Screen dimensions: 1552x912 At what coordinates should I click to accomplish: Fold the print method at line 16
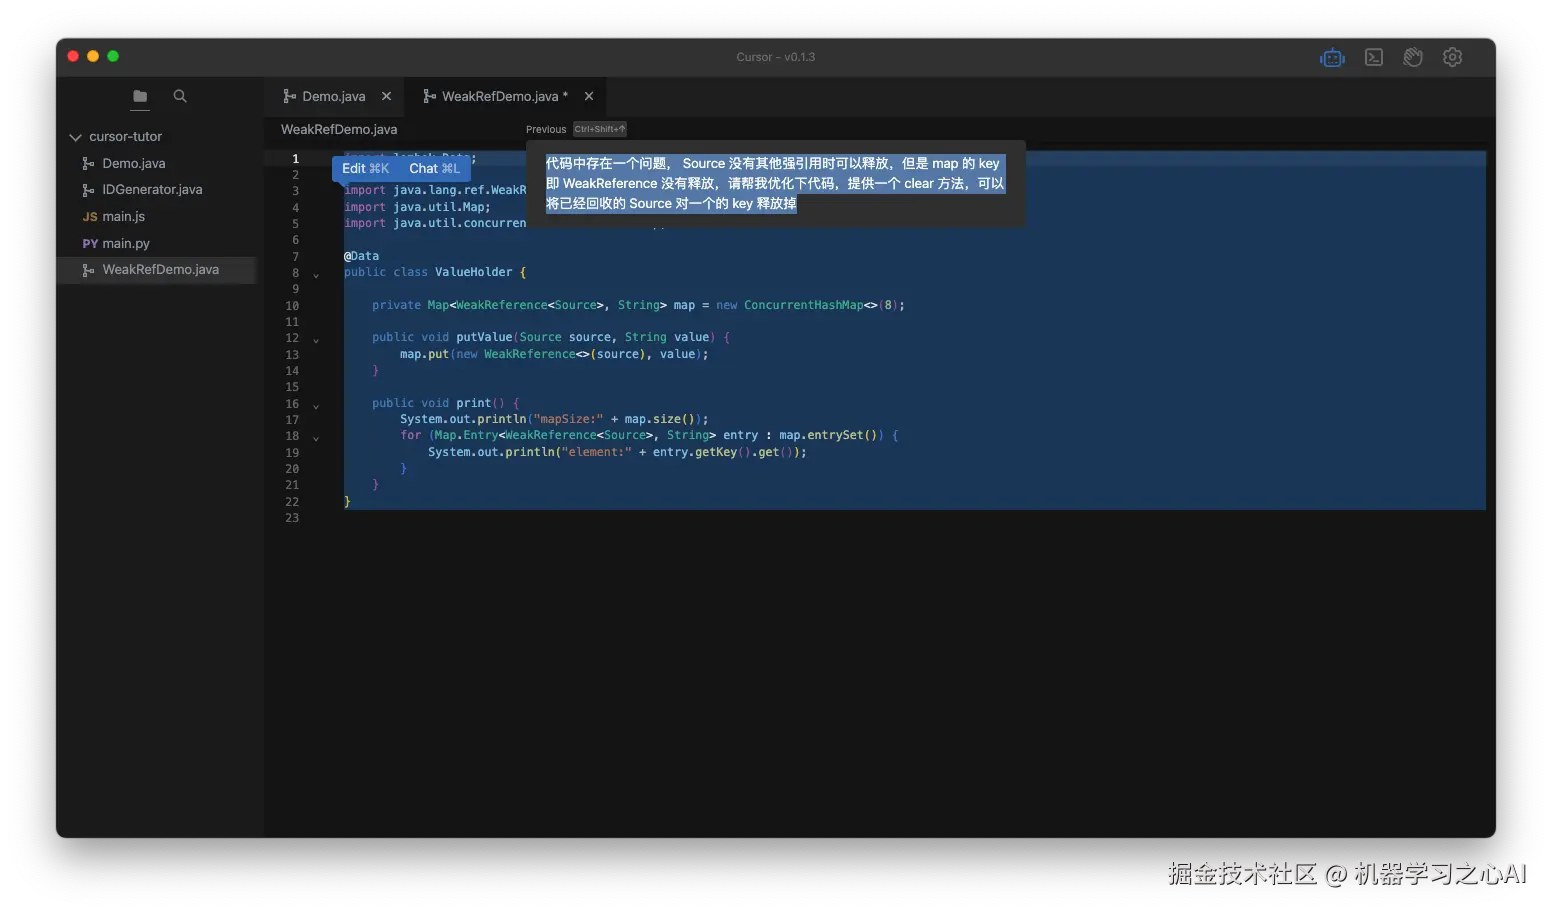(x=315, y=404)
